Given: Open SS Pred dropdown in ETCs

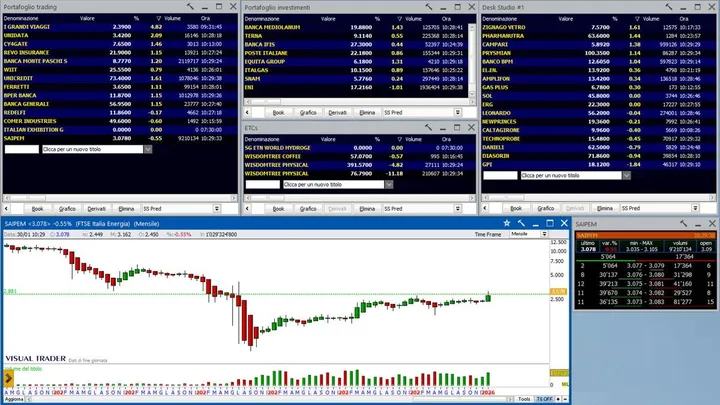Looking at the screenshot, I should 458,208.
